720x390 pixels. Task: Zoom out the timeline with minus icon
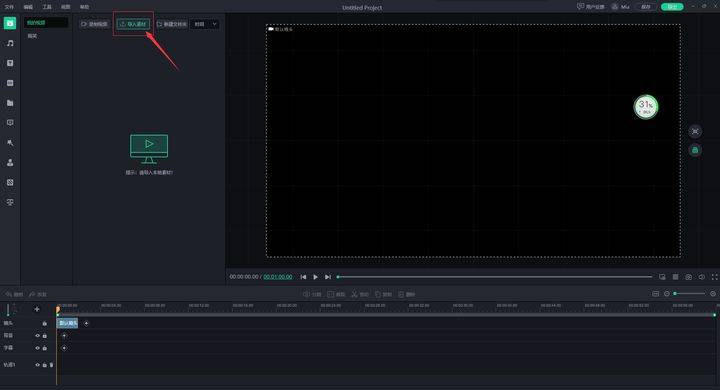click(667, 294)
